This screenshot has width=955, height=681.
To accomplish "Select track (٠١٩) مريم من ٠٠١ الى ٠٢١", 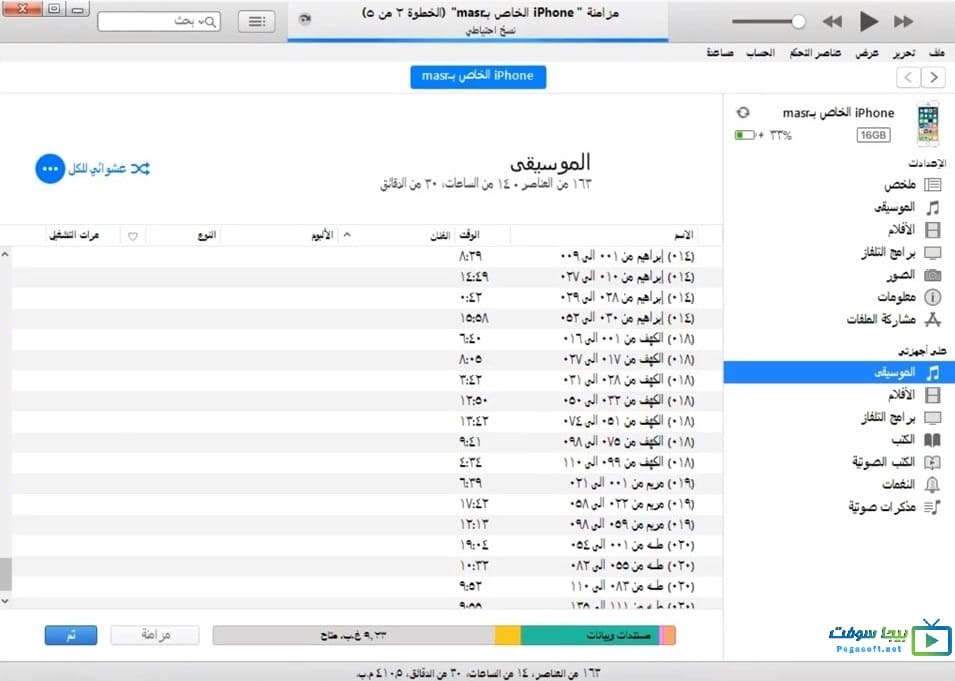I will click(x=367, y=483).
